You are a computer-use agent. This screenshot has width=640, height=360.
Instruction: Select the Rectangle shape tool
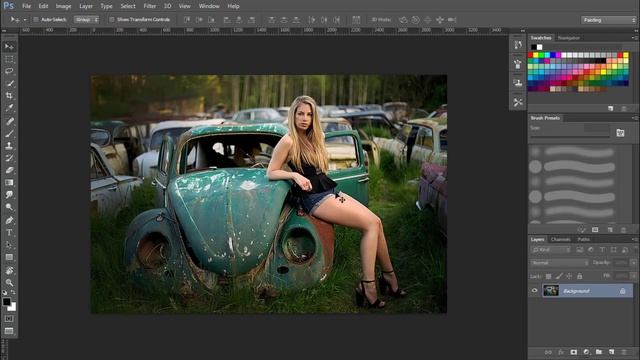[x=9, y=257]
